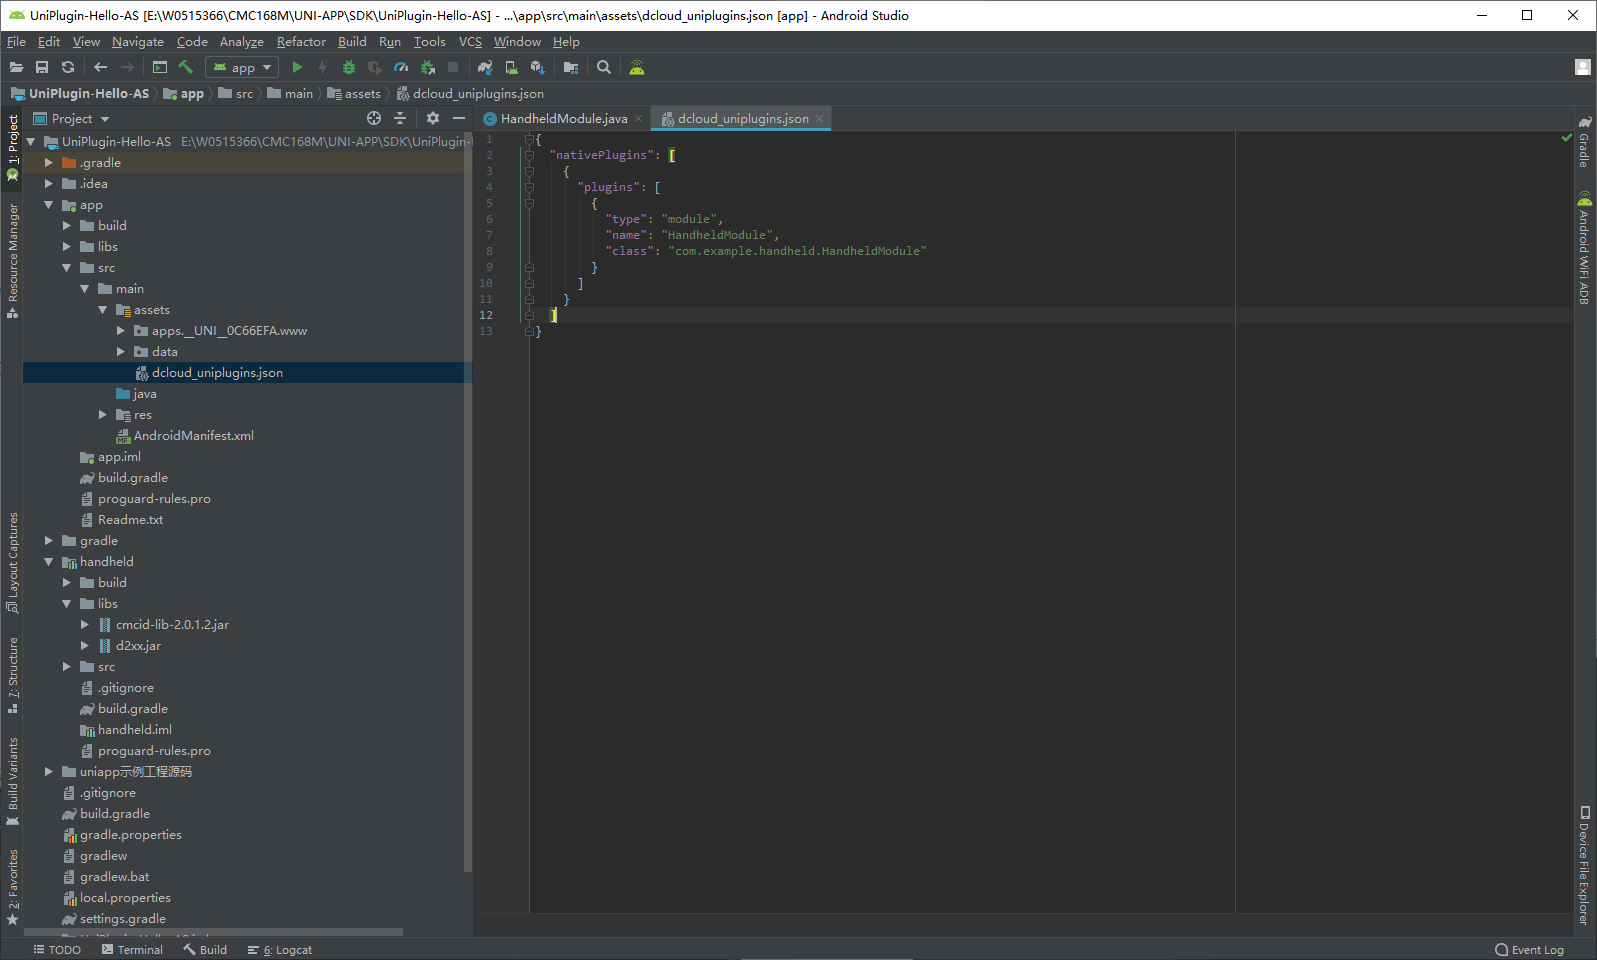Image resolution: width=1597 pixels, height=960 pixels.
Task: Expand the cmcid-lib-2.0.1.2.jar node
Action: tap(84, 624)
